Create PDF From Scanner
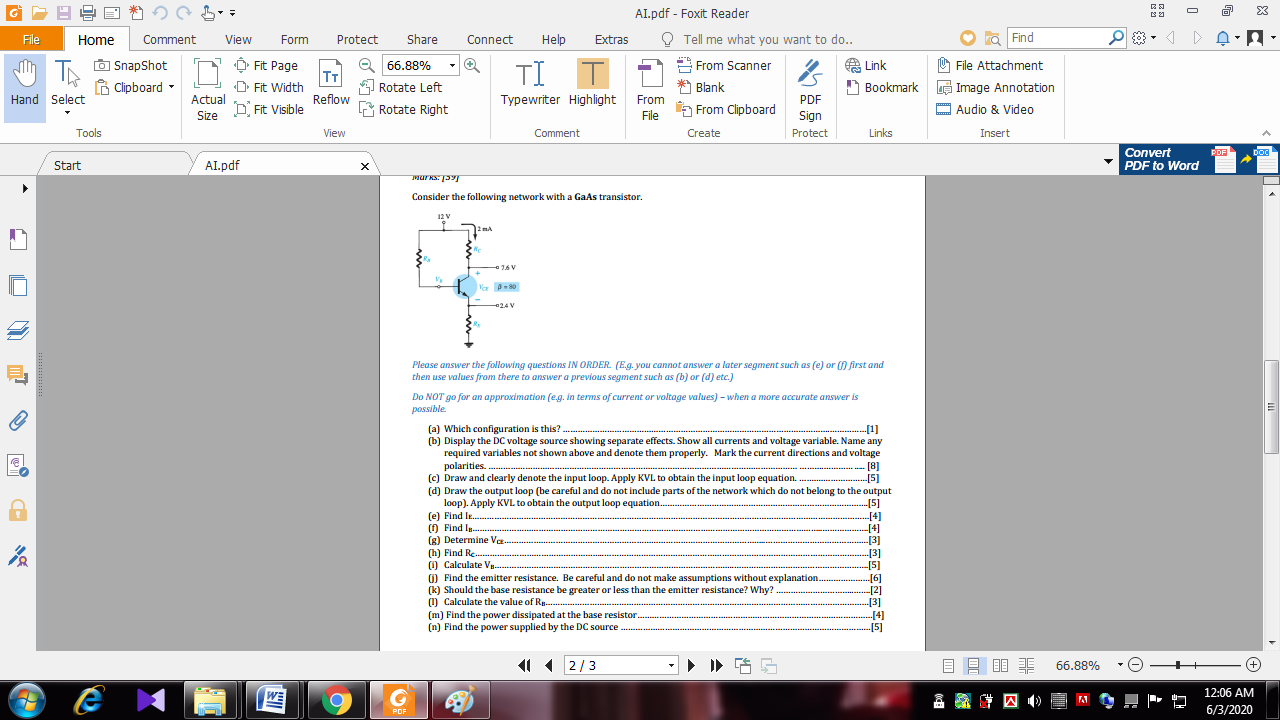The height and width of the screenshot is (720, 1280). [x=724, y=65]
